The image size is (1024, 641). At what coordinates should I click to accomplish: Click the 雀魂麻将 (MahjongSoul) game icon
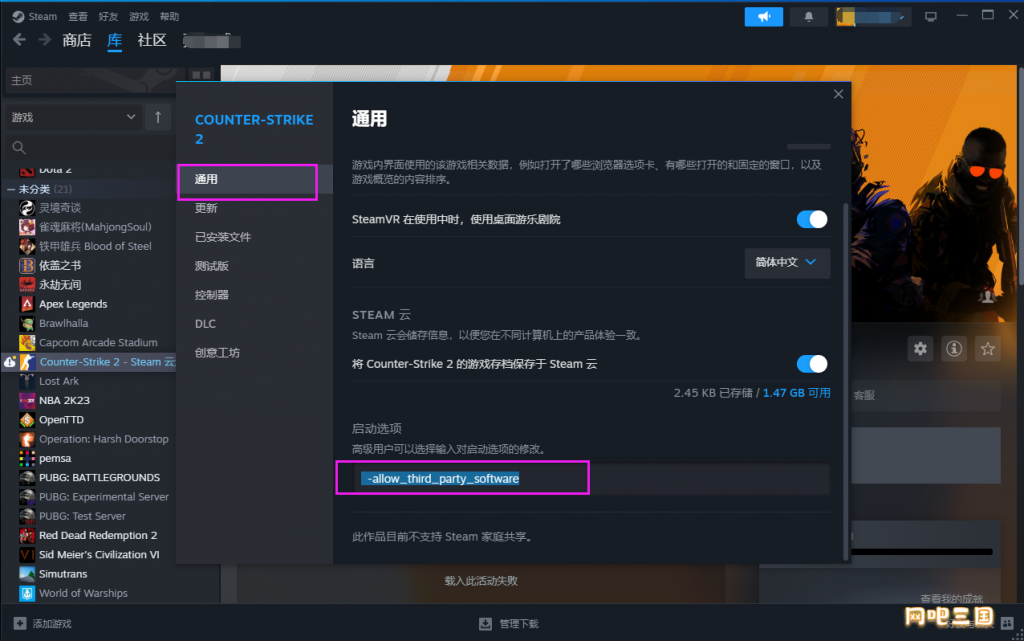pos(27,227)
